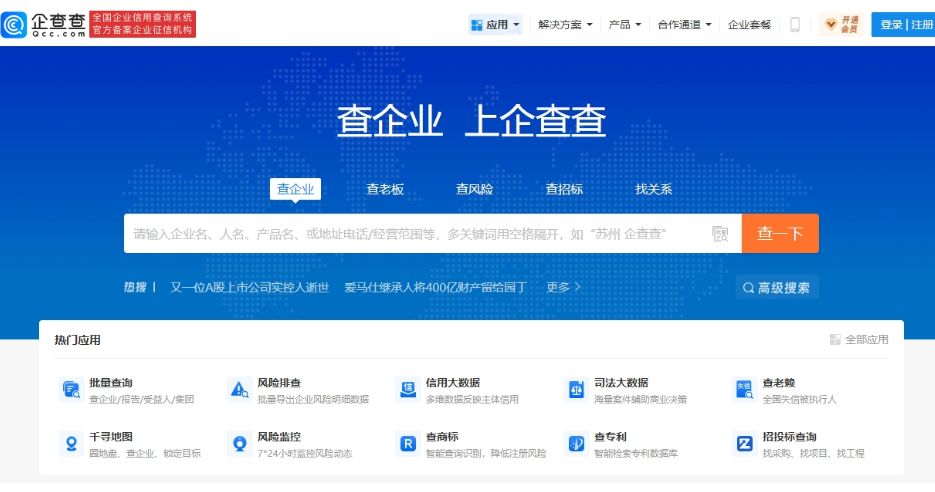The image size is (935, 492).
Task: Click description 7*24小时监控风险动态
Action: click(305, 454)
